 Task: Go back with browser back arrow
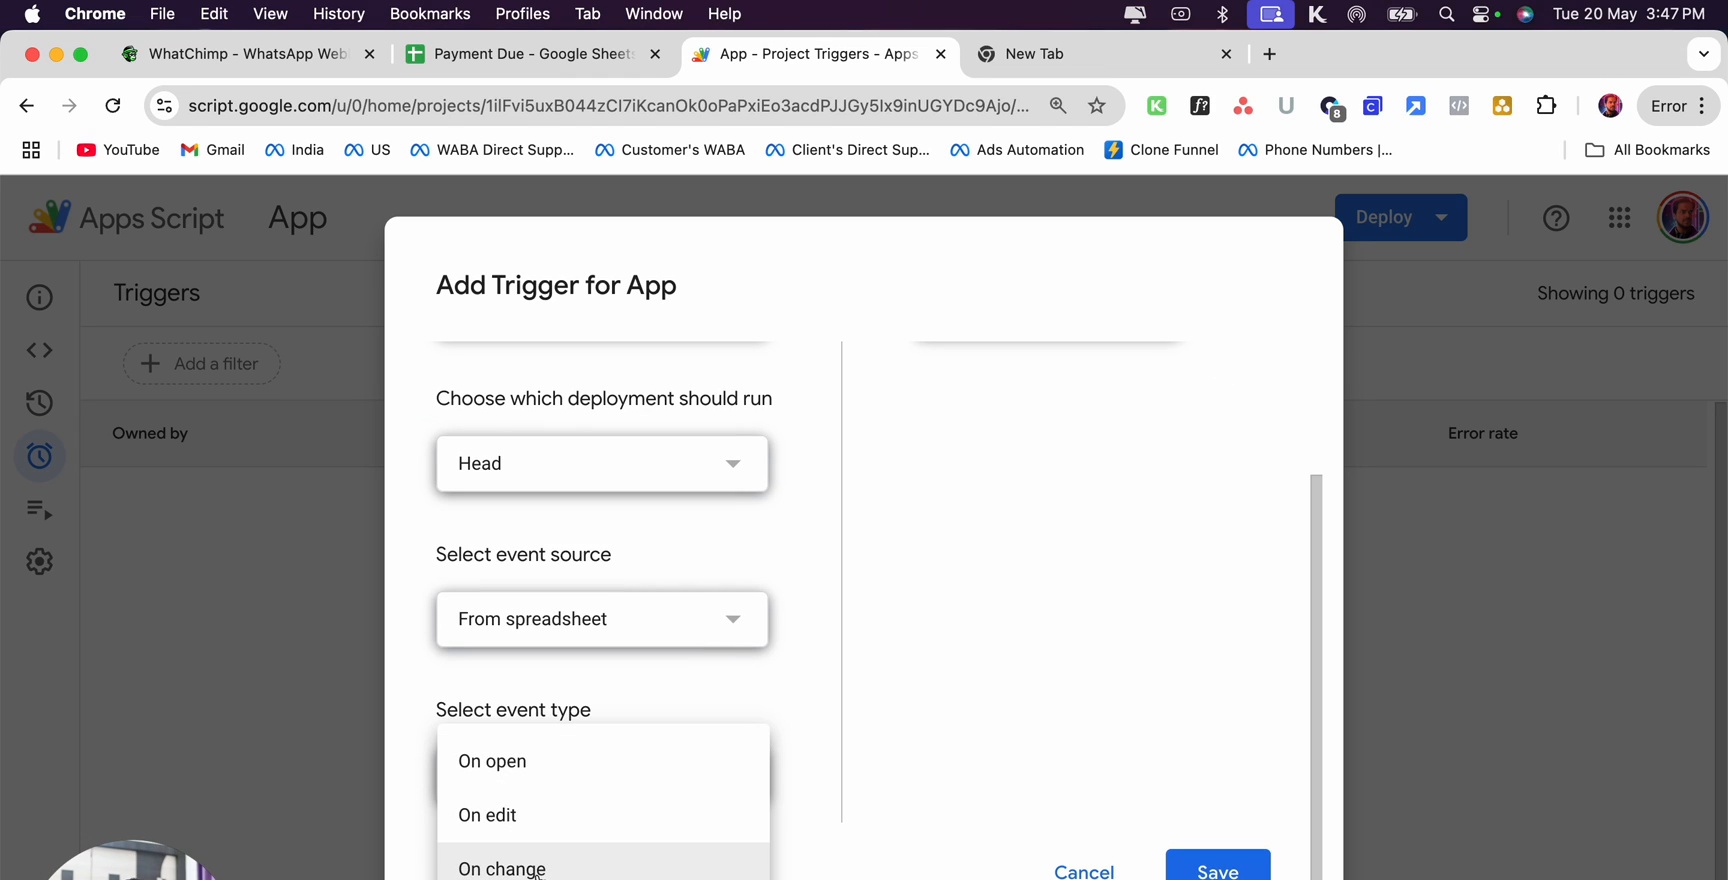coord(27,106)
